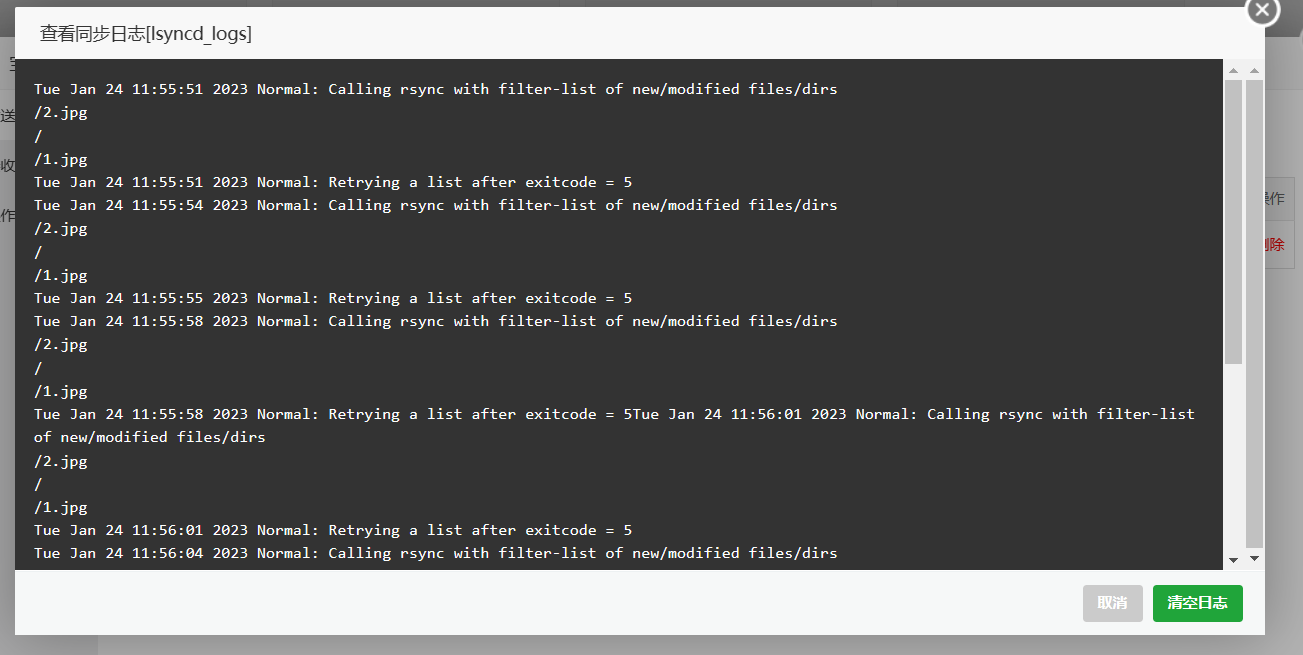This screenshot has height=655, width=1303.
Task: Close the sync log dialog with X icon
Action: (1262, 10)
